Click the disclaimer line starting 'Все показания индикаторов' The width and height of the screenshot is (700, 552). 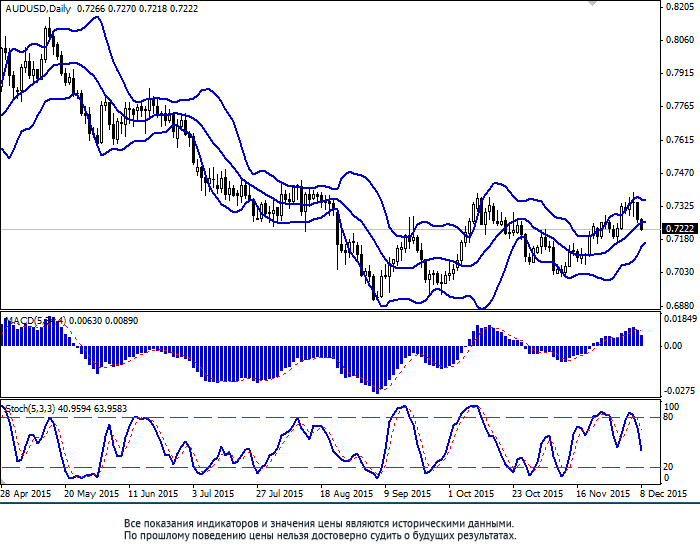pos(319,523)
